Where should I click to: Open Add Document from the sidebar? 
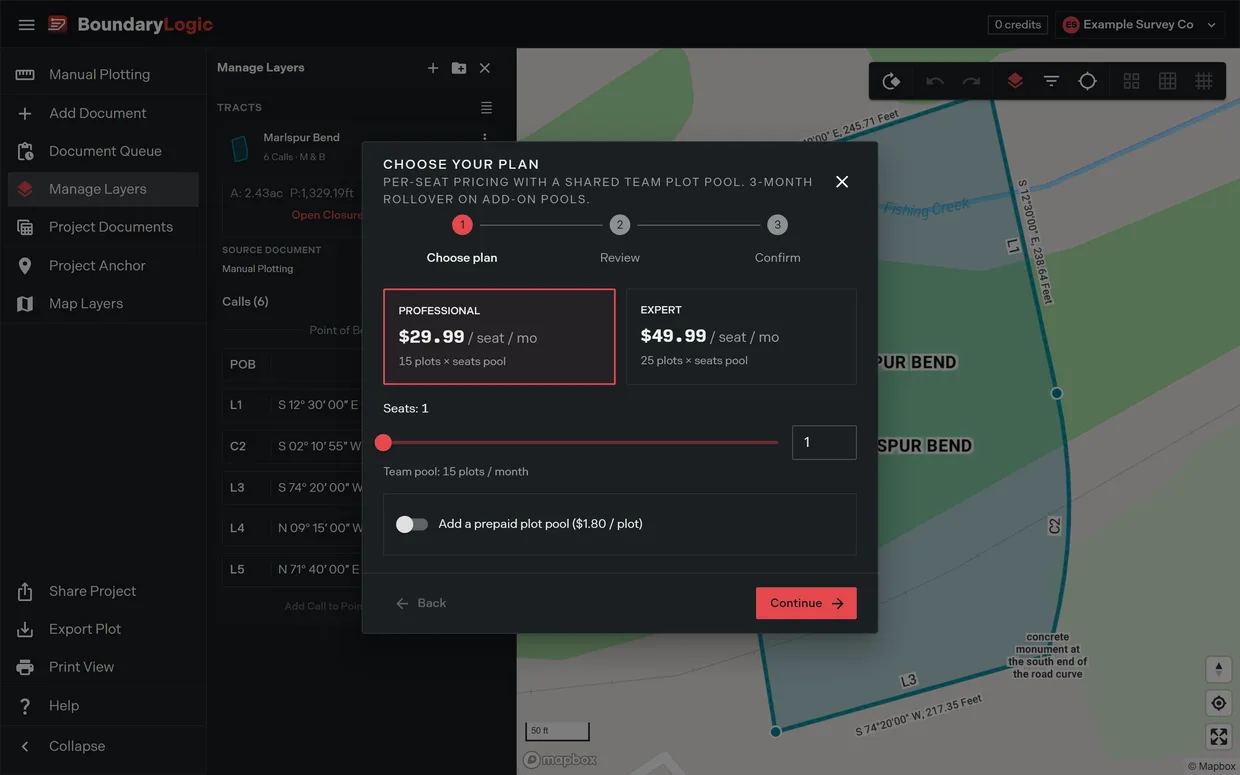tap(103, 113)
